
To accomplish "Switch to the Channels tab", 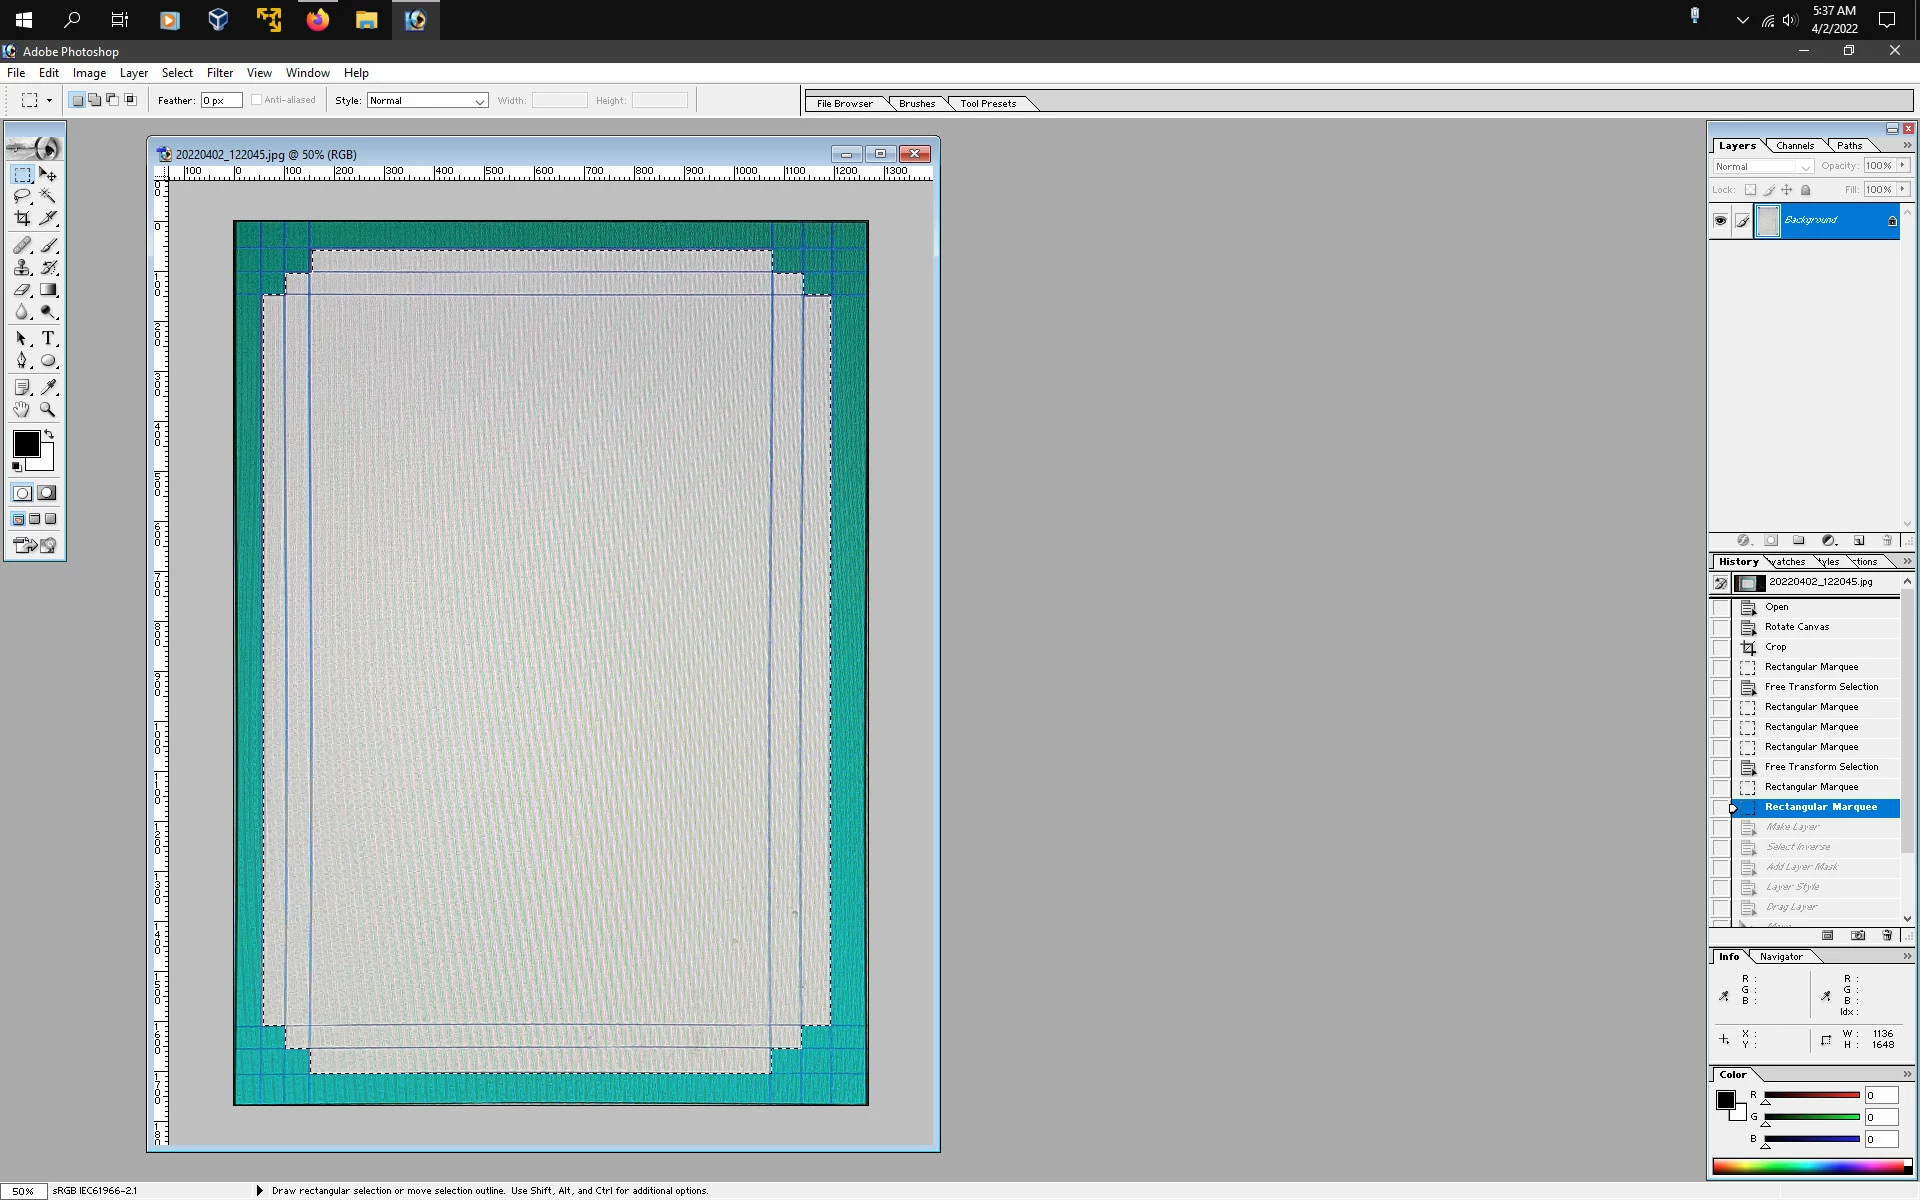I will click(x=1794, y=146).
